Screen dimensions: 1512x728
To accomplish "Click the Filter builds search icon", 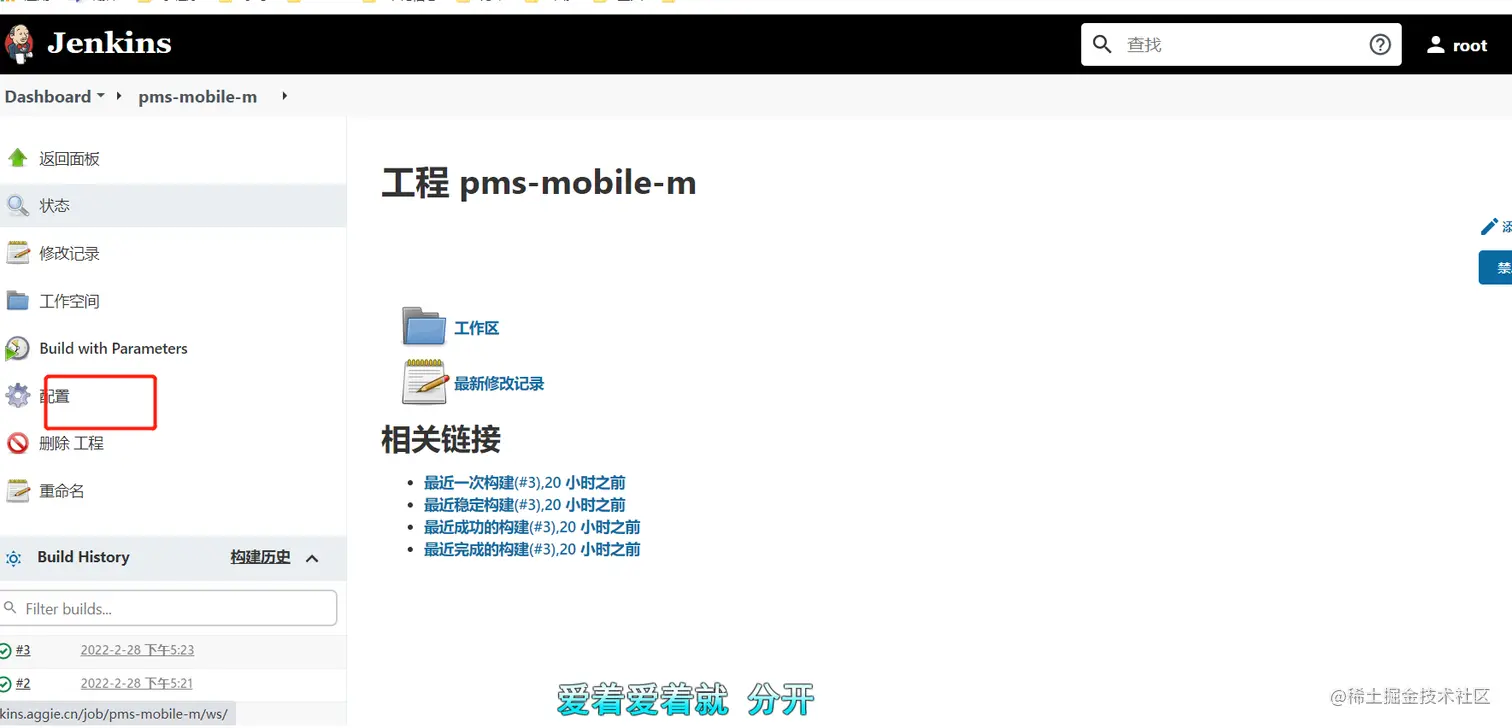I will (10, 608).
